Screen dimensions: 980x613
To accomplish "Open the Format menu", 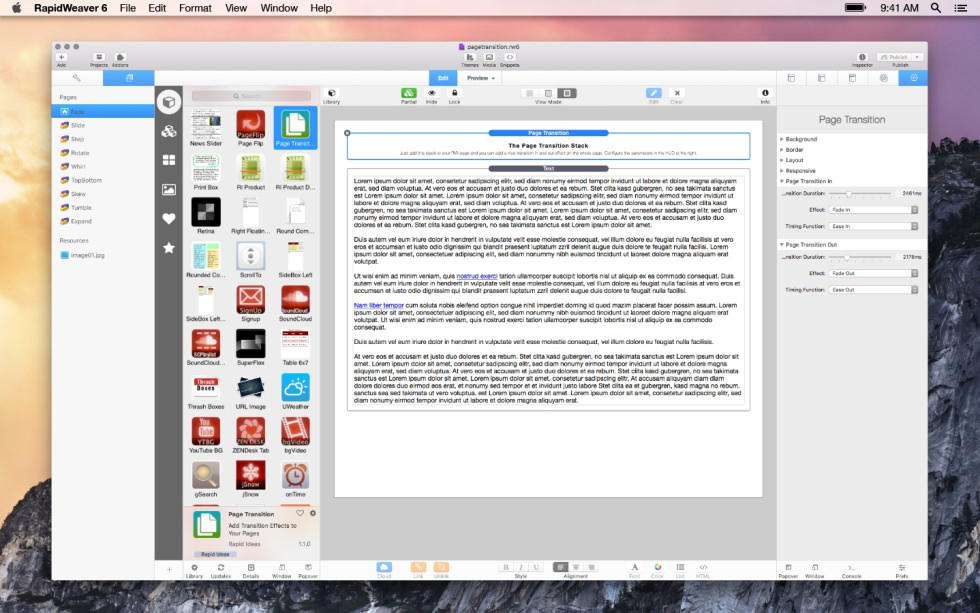I will 195,8.
